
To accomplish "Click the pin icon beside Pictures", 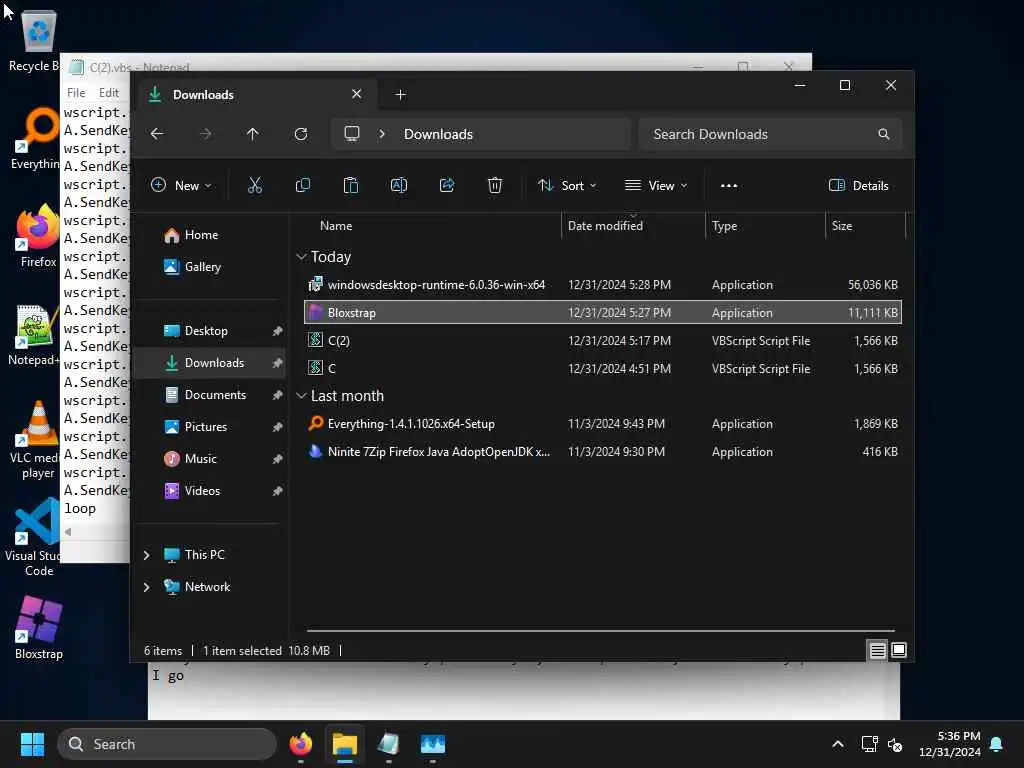I will pos(278,427).
